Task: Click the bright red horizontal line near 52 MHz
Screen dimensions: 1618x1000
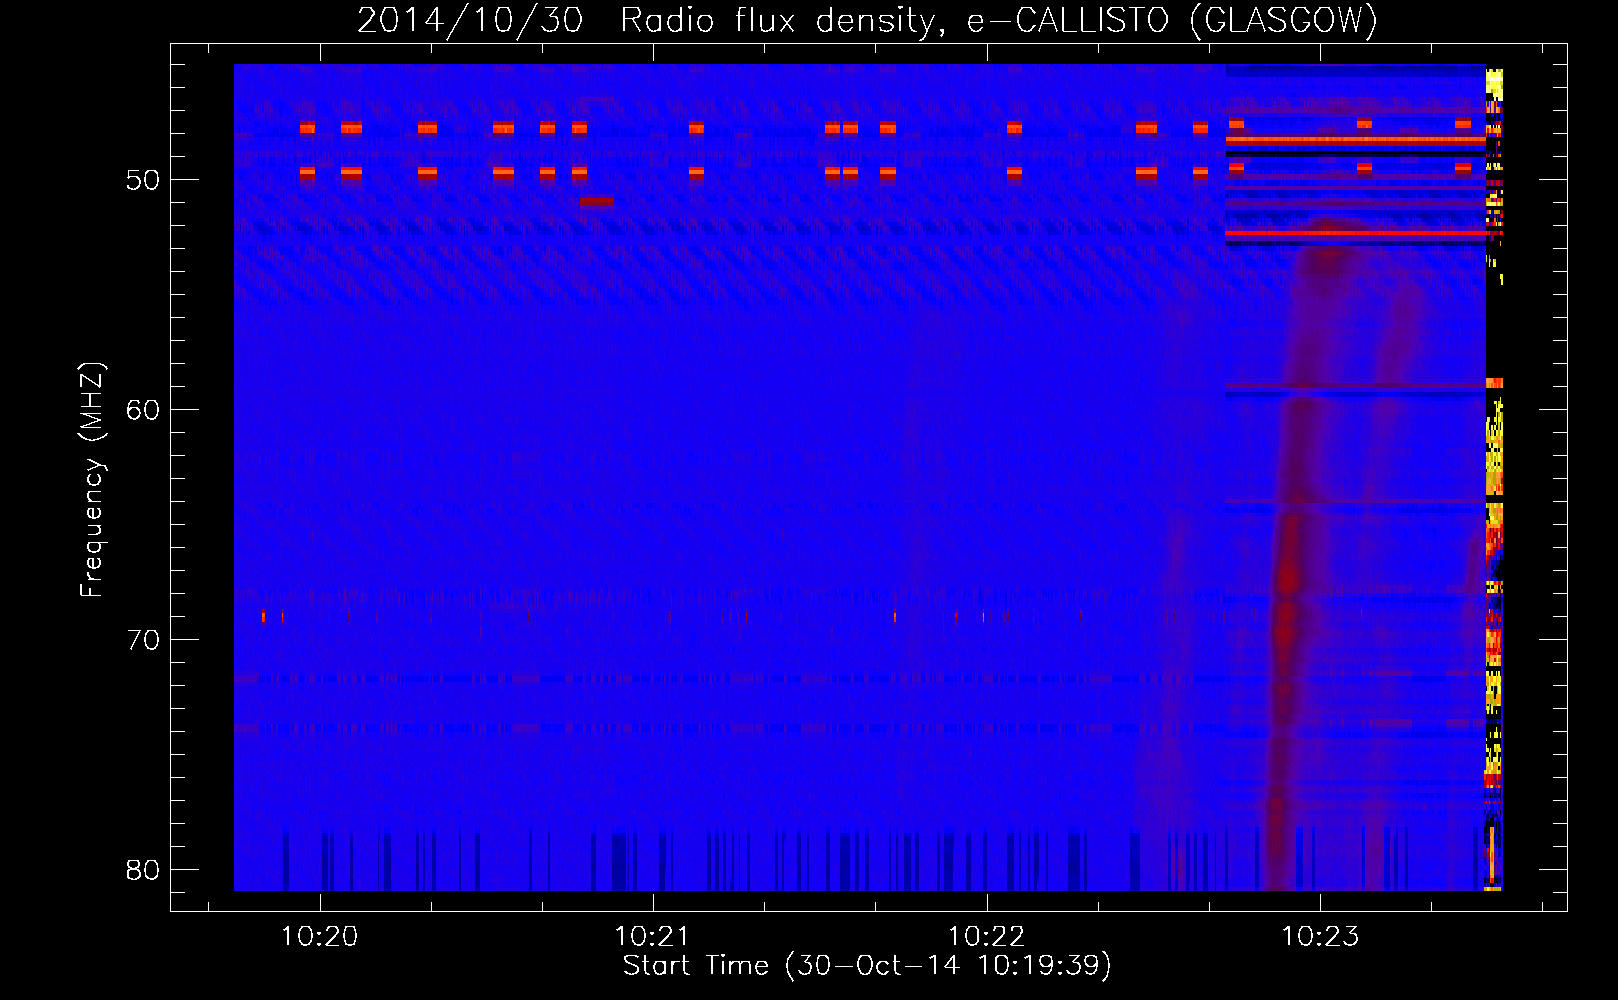Action: tap(1355, 233)
